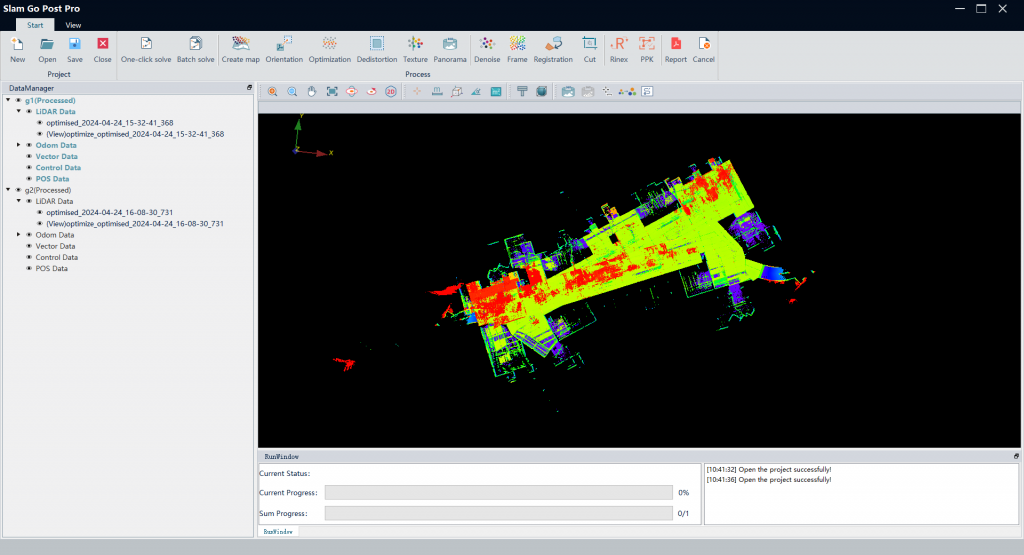
Task: Activate the pan hand tool in viewer toolbar
Action: click(x=312, y=91)
